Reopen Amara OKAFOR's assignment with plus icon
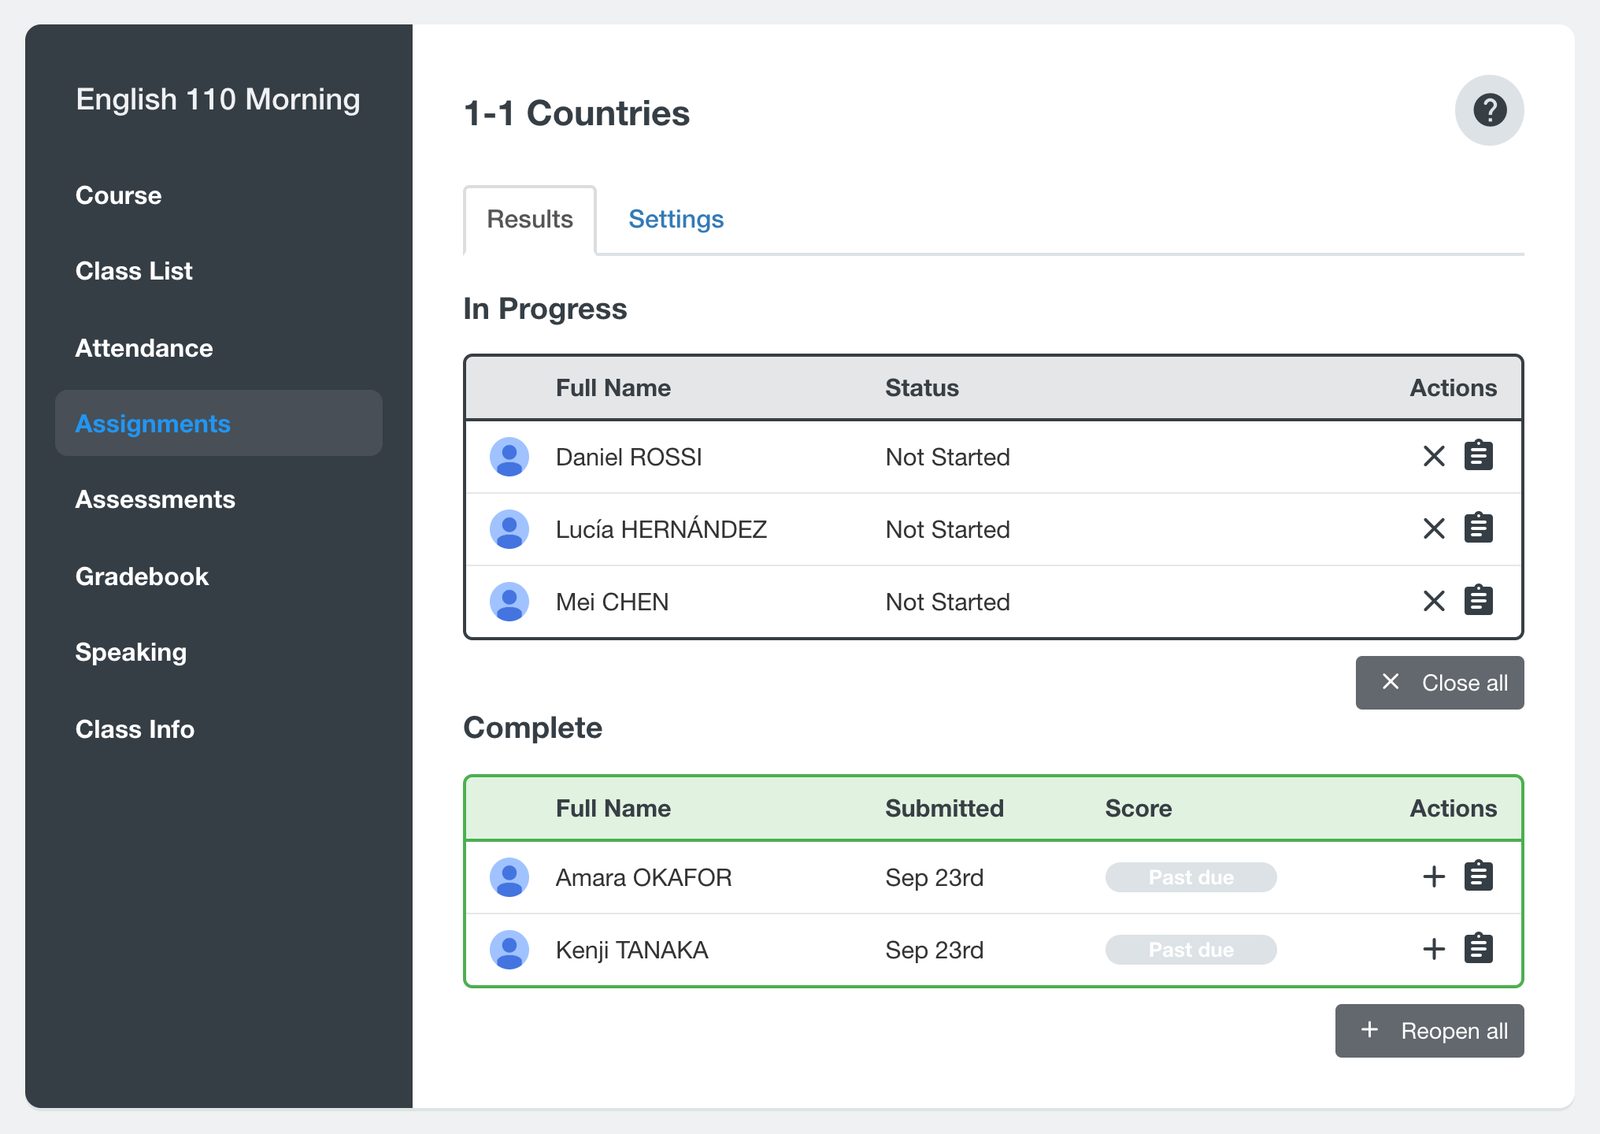This screenshot has width=1600, height=1134. 1434,877
